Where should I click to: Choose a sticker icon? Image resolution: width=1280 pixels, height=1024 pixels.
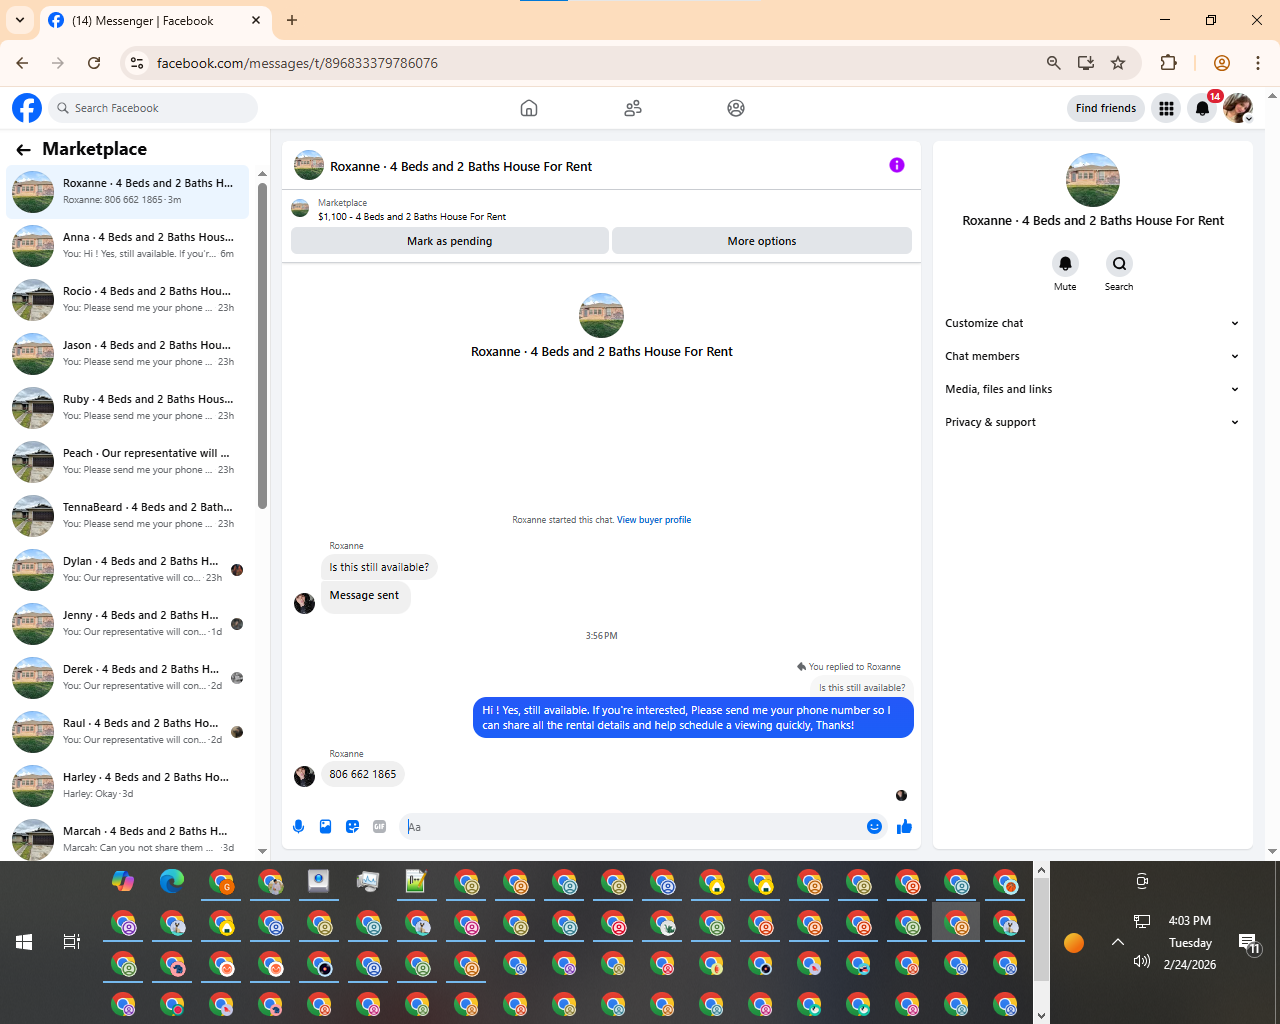[x=352, y=826]
